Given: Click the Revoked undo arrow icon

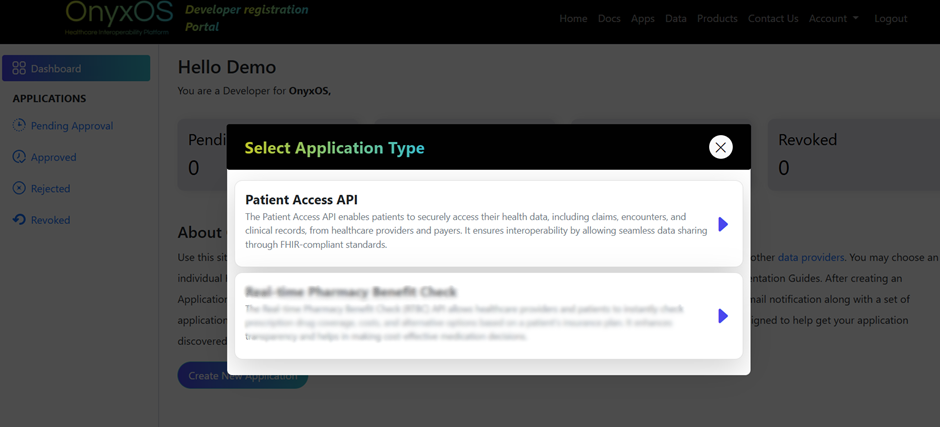Looking at the screenshot, I should (19, 220).
